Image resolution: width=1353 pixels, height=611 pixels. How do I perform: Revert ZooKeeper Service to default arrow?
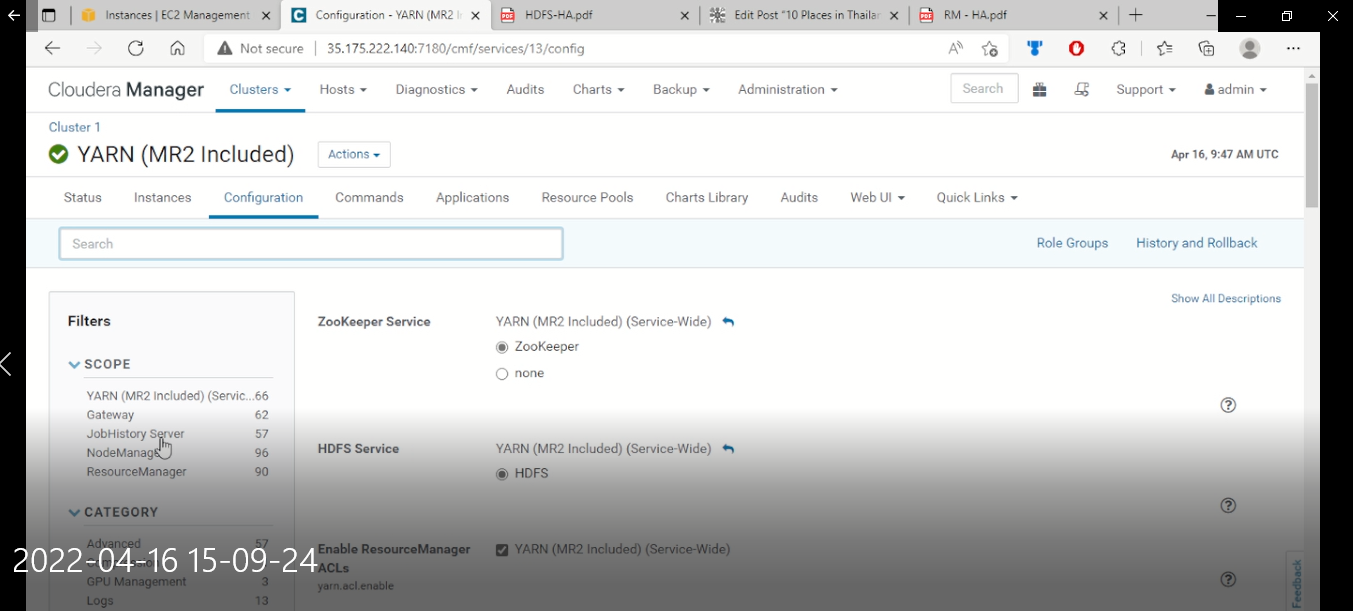[728, 322]
